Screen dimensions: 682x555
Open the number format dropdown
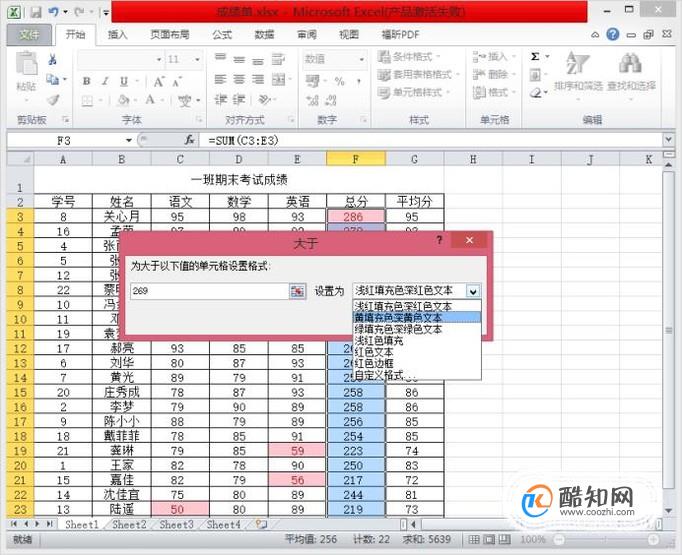[361, 60]
